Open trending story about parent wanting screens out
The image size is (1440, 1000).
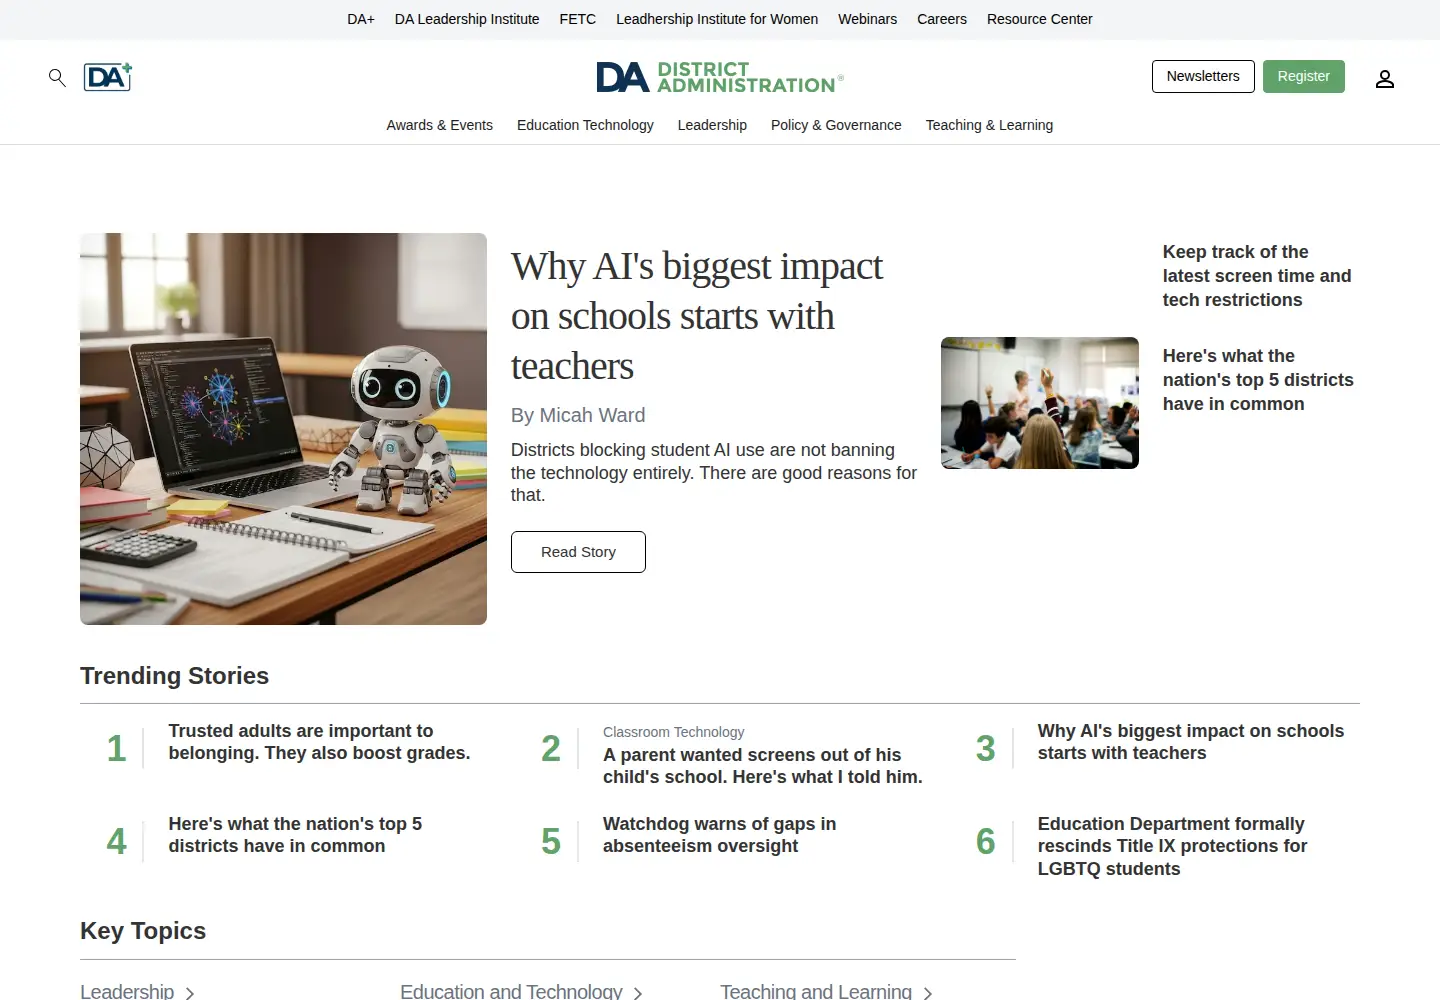click(763, 766)
